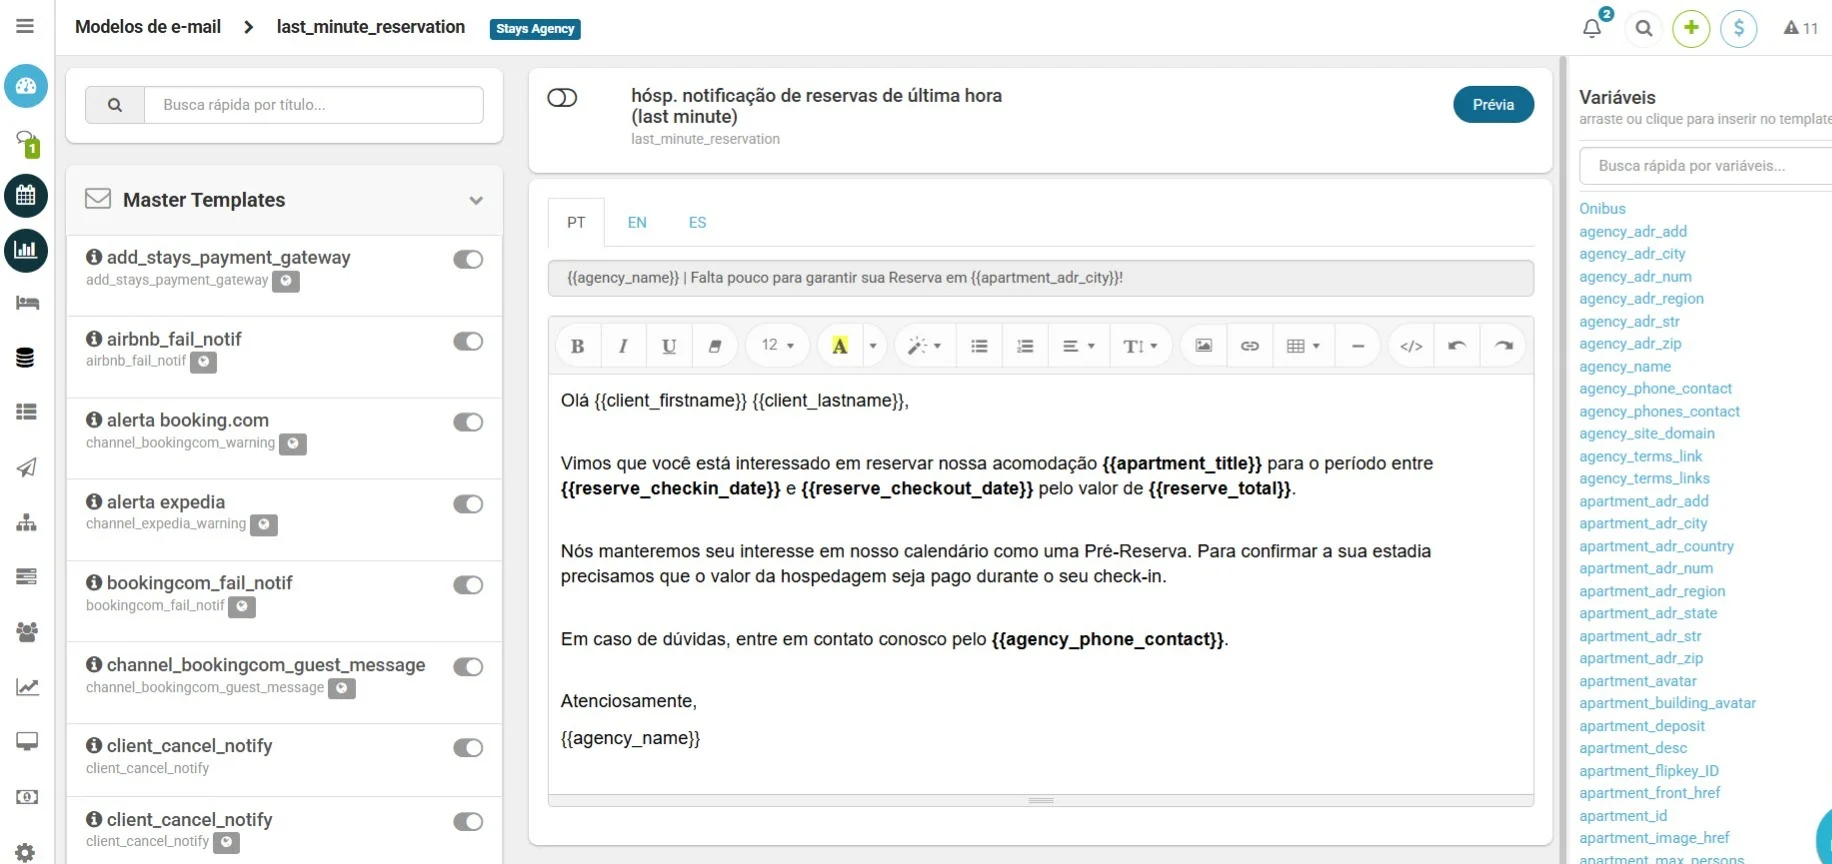Redo the last editor change
The height and width of the screenshot is (864, 1832).
(x=1504, y=346)
